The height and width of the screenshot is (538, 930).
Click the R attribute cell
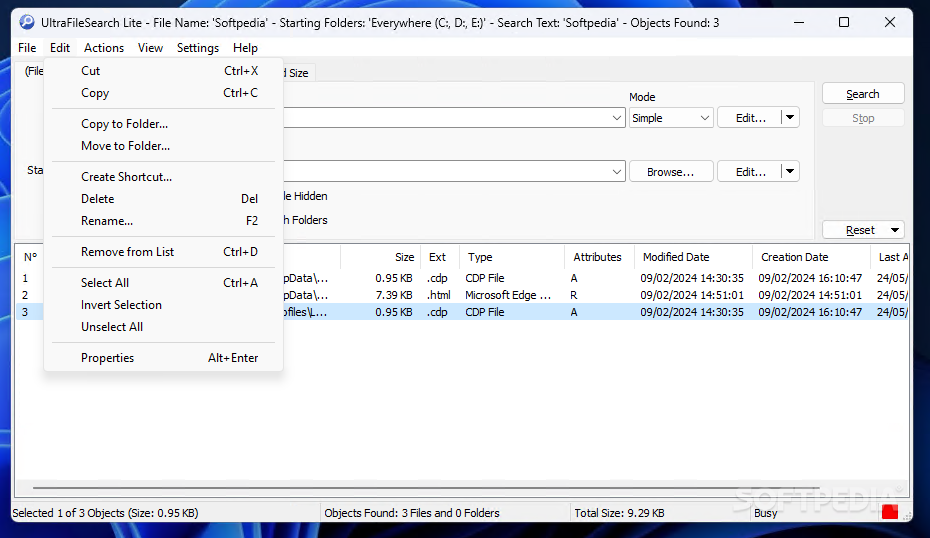click(x=574, y=295)
